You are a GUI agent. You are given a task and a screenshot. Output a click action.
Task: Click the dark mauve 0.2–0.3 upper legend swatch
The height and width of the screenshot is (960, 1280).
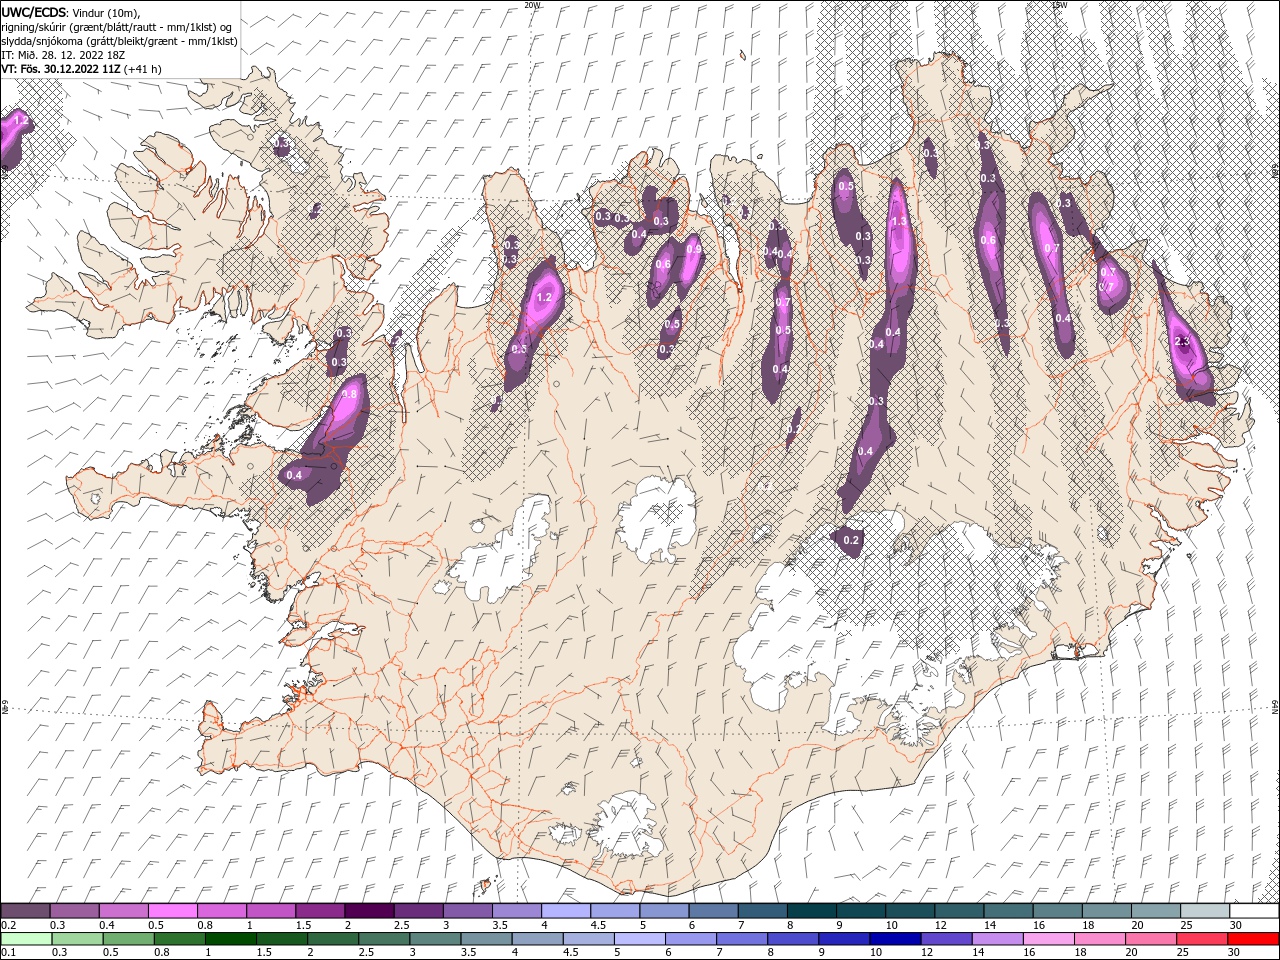[x=25, y=912]
